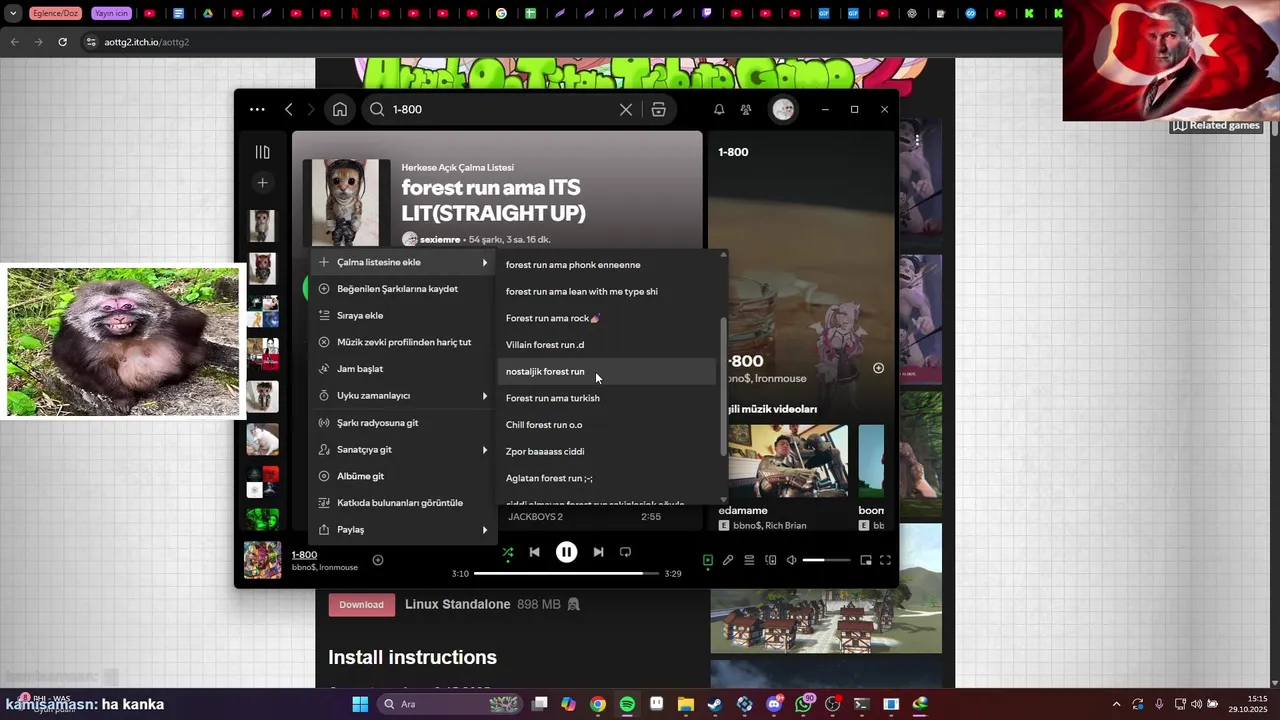Open connect to a device icon
Screen dimensions: 1280x720
(x=770, y=561)
